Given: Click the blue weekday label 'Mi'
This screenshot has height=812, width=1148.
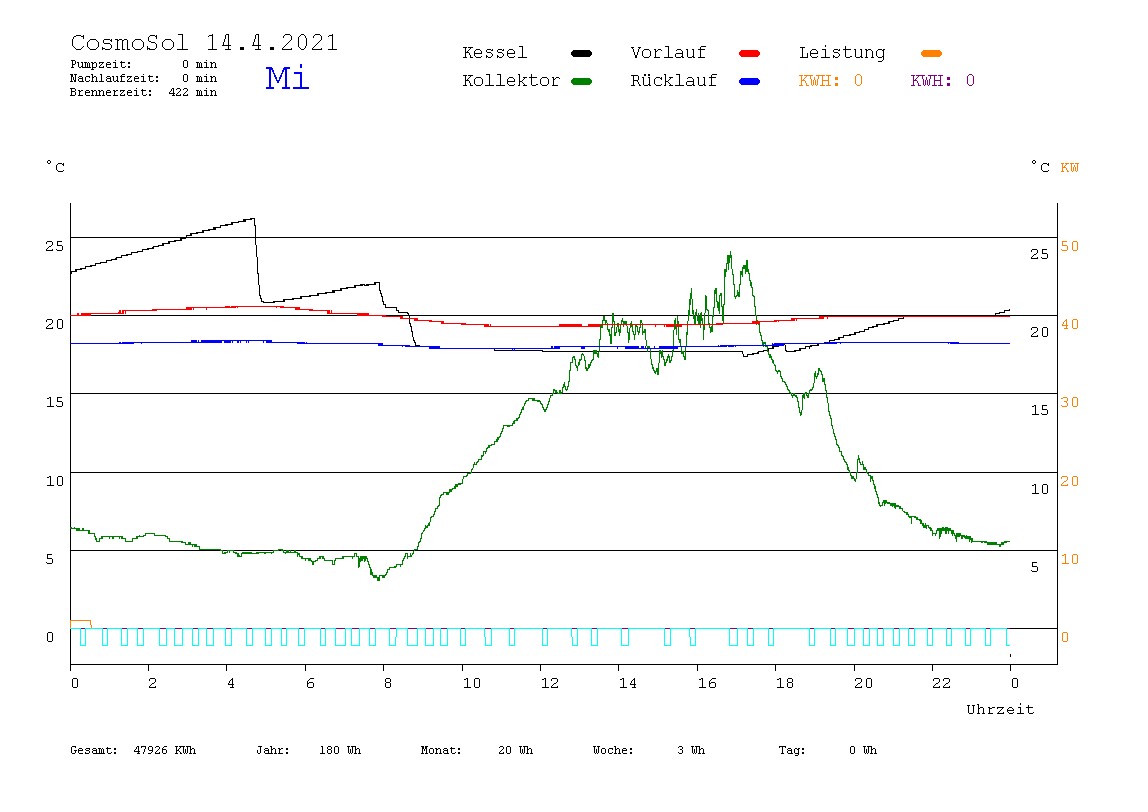Looking at the screenshot, I should [x=287, y=78].
